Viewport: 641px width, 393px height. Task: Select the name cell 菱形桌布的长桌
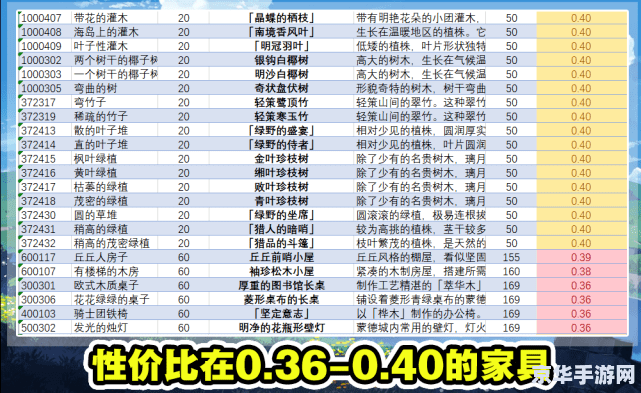pyautogui.click(x=281, y=300)
